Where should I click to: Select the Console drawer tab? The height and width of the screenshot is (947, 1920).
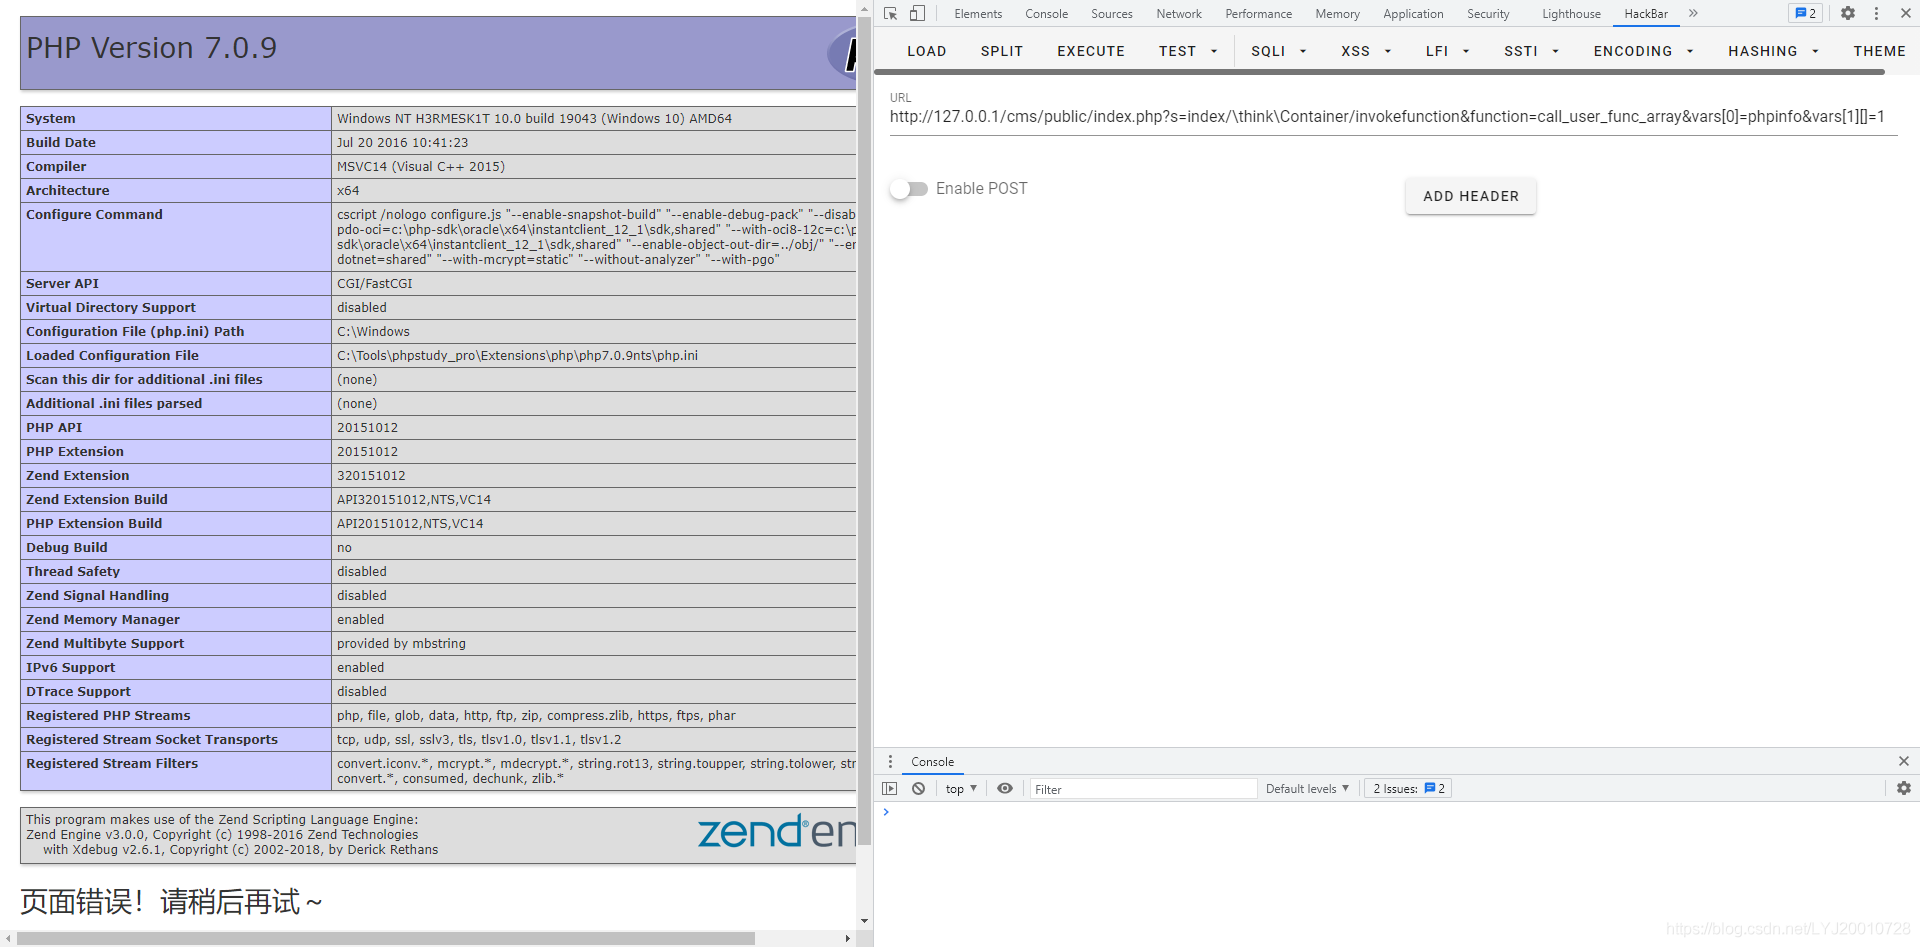click(932, 762)
